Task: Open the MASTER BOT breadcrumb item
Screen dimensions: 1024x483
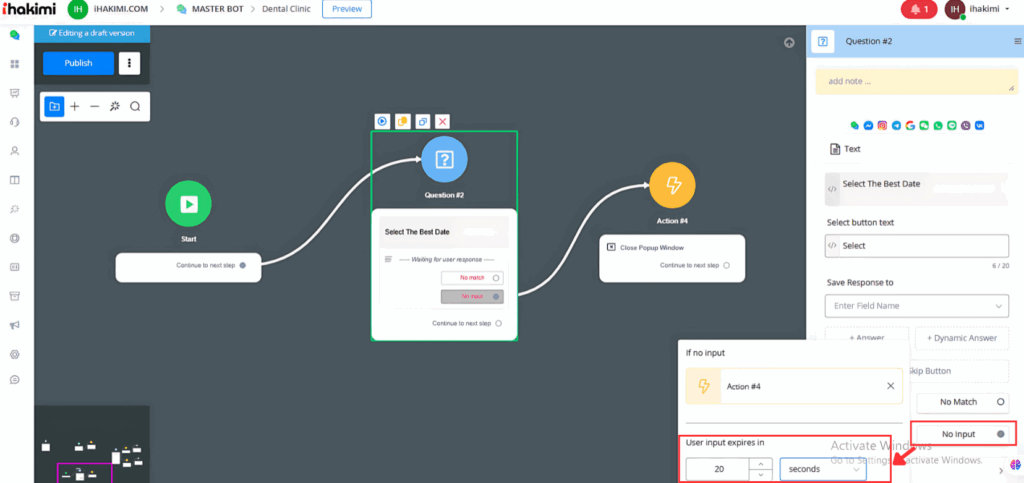Action: point(213,9)
